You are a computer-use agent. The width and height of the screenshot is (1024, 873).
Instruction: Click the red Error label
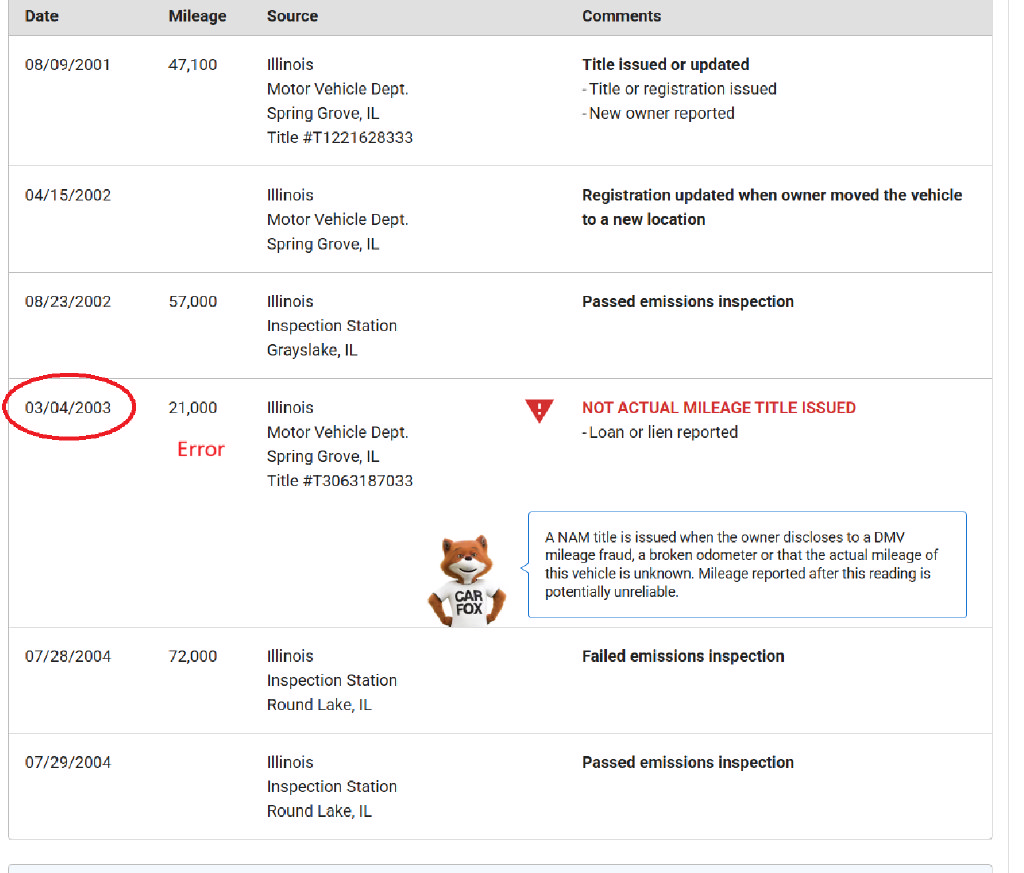pyautogui.click(x=200, y=449)
